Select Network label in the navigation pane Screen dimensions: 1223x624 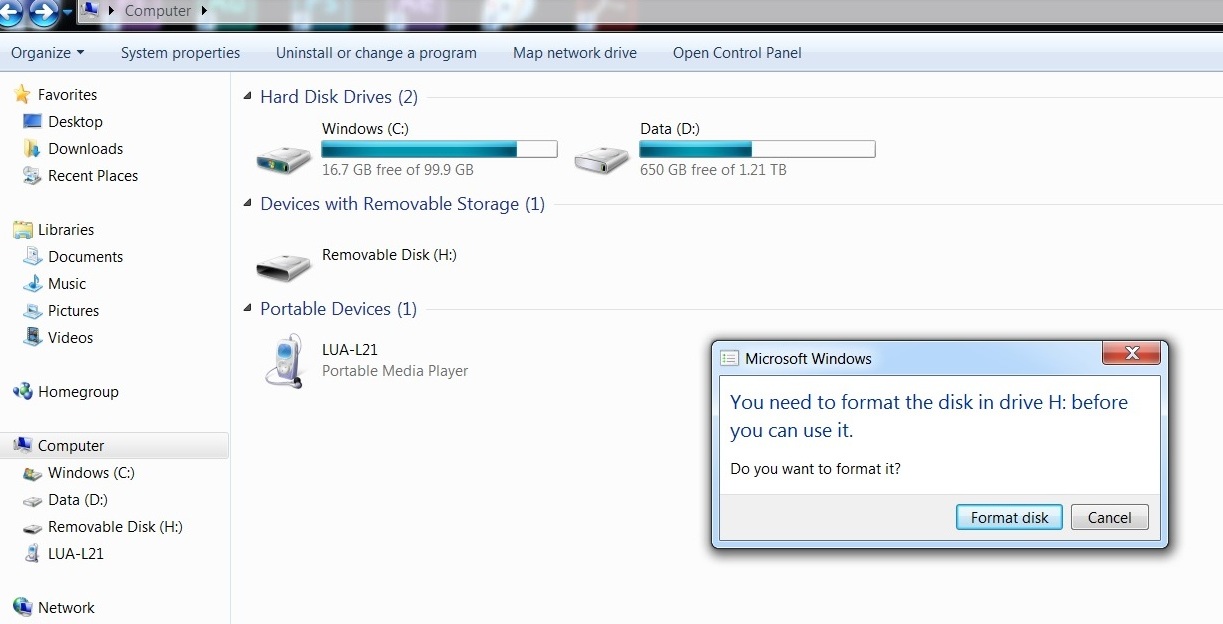(66, 608)
